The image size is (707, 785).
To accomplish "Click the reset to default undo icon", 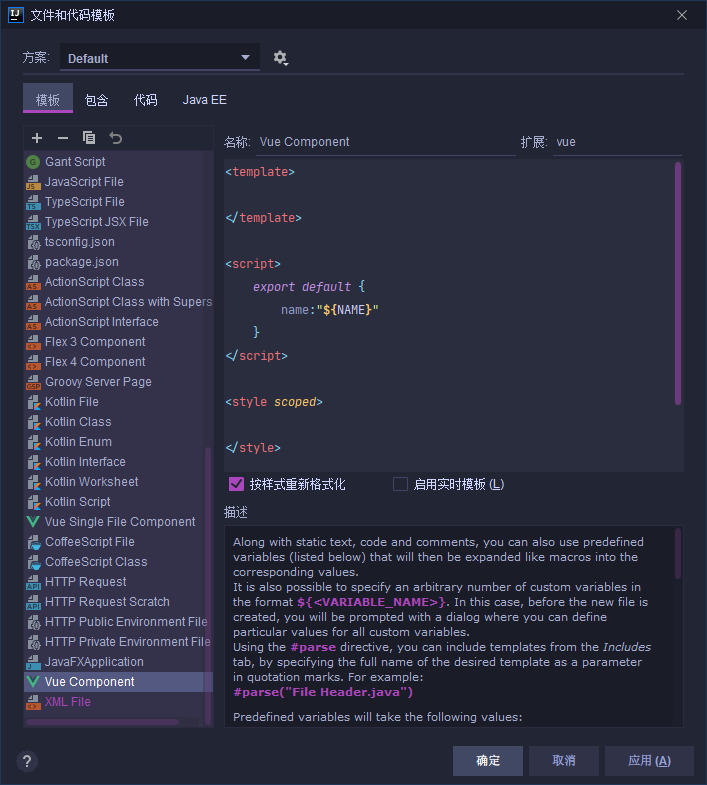I will pos(116,138).
